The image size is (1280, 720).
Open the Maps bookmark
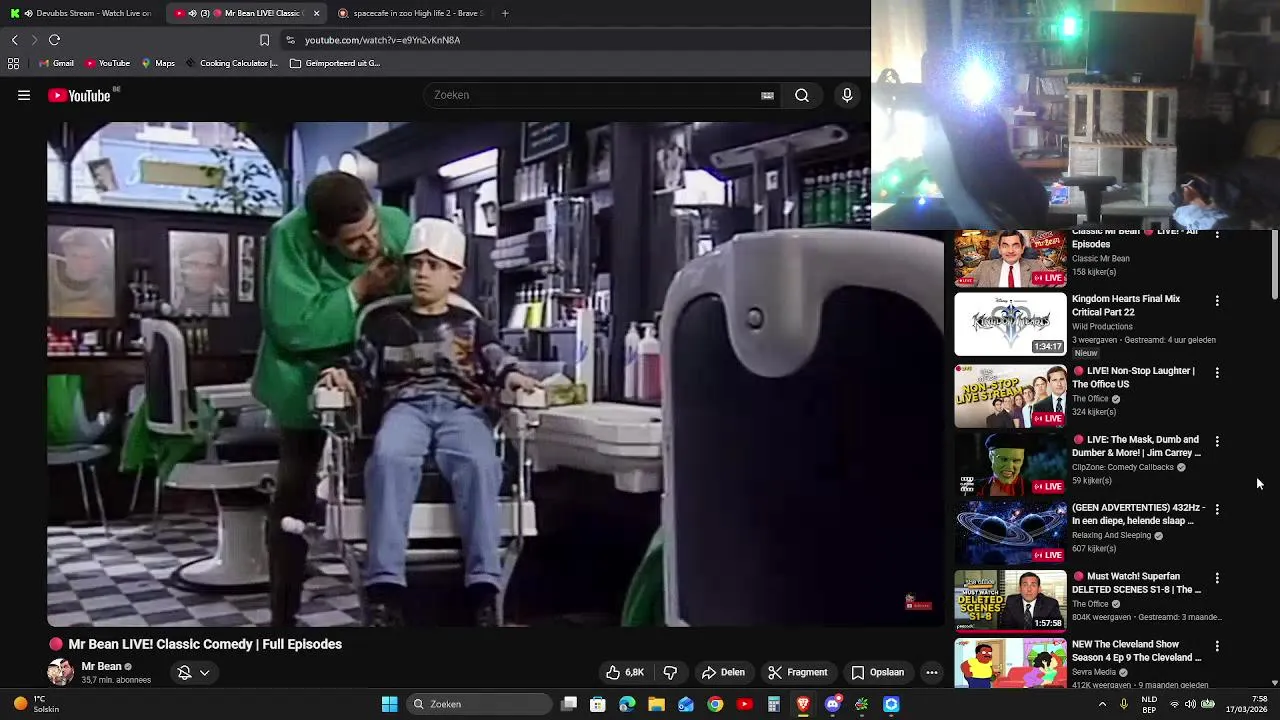coord(158,63)
